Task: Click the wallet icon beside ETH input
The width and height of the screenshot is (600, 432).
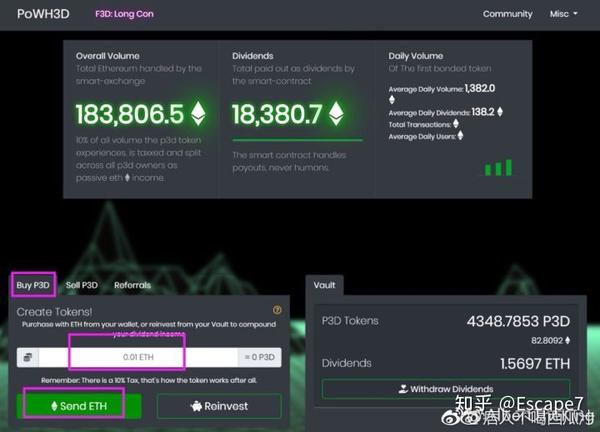Action: tap(28, 357)
